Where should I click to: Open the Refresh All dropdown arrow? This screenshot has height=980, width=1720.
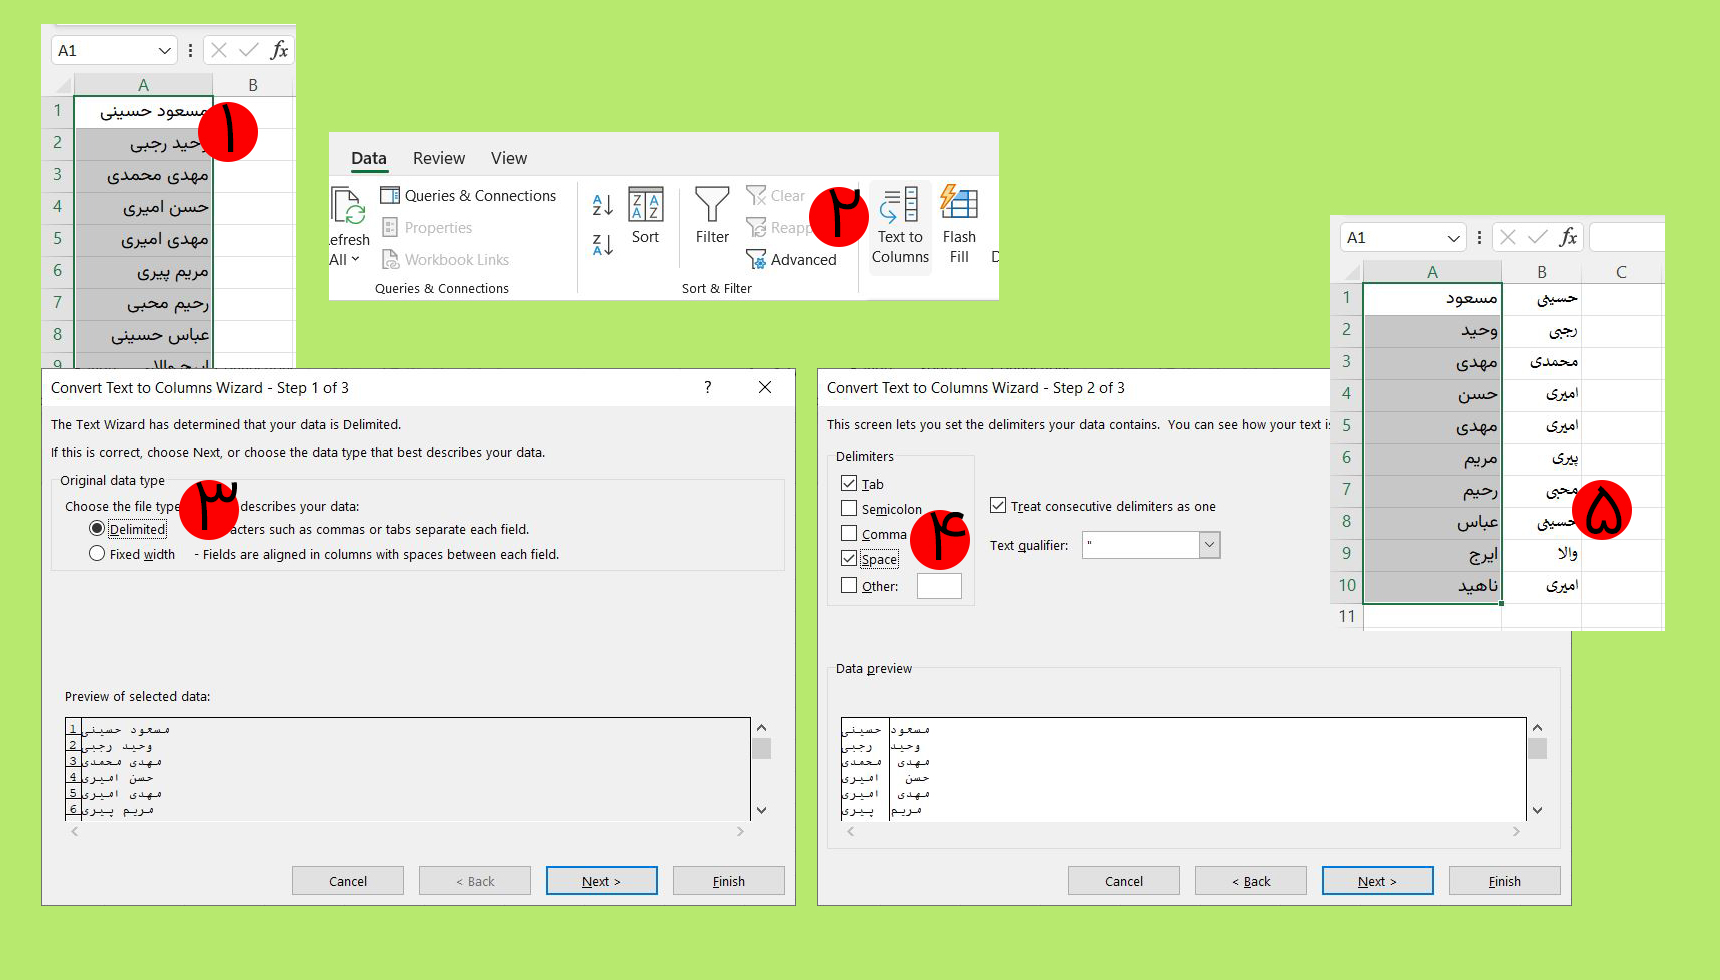355,259
